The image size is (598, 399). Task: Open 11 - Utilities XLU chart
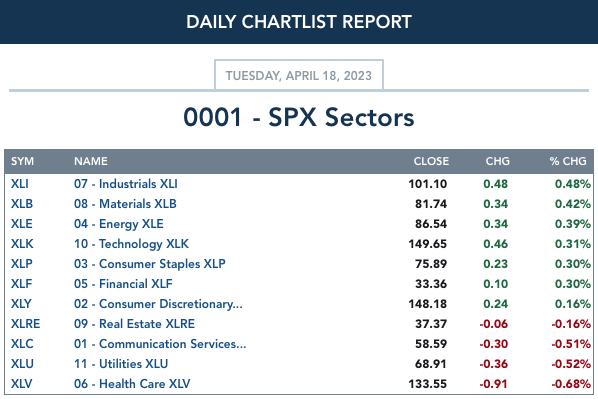tap(121, 364)
